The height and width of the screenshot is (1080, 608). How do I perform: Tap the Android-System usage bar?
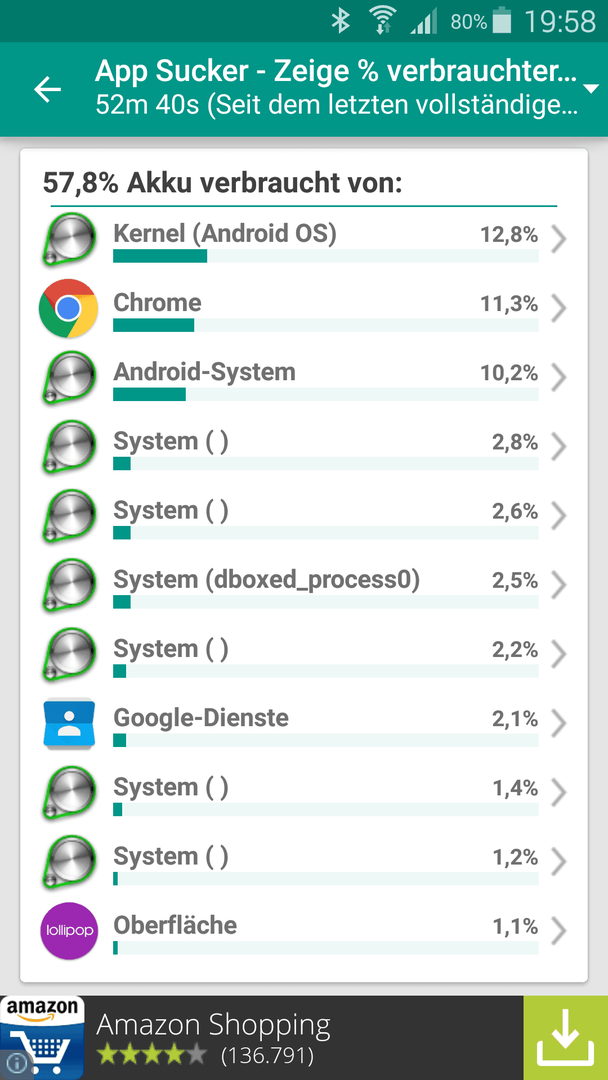coord(326,394)
